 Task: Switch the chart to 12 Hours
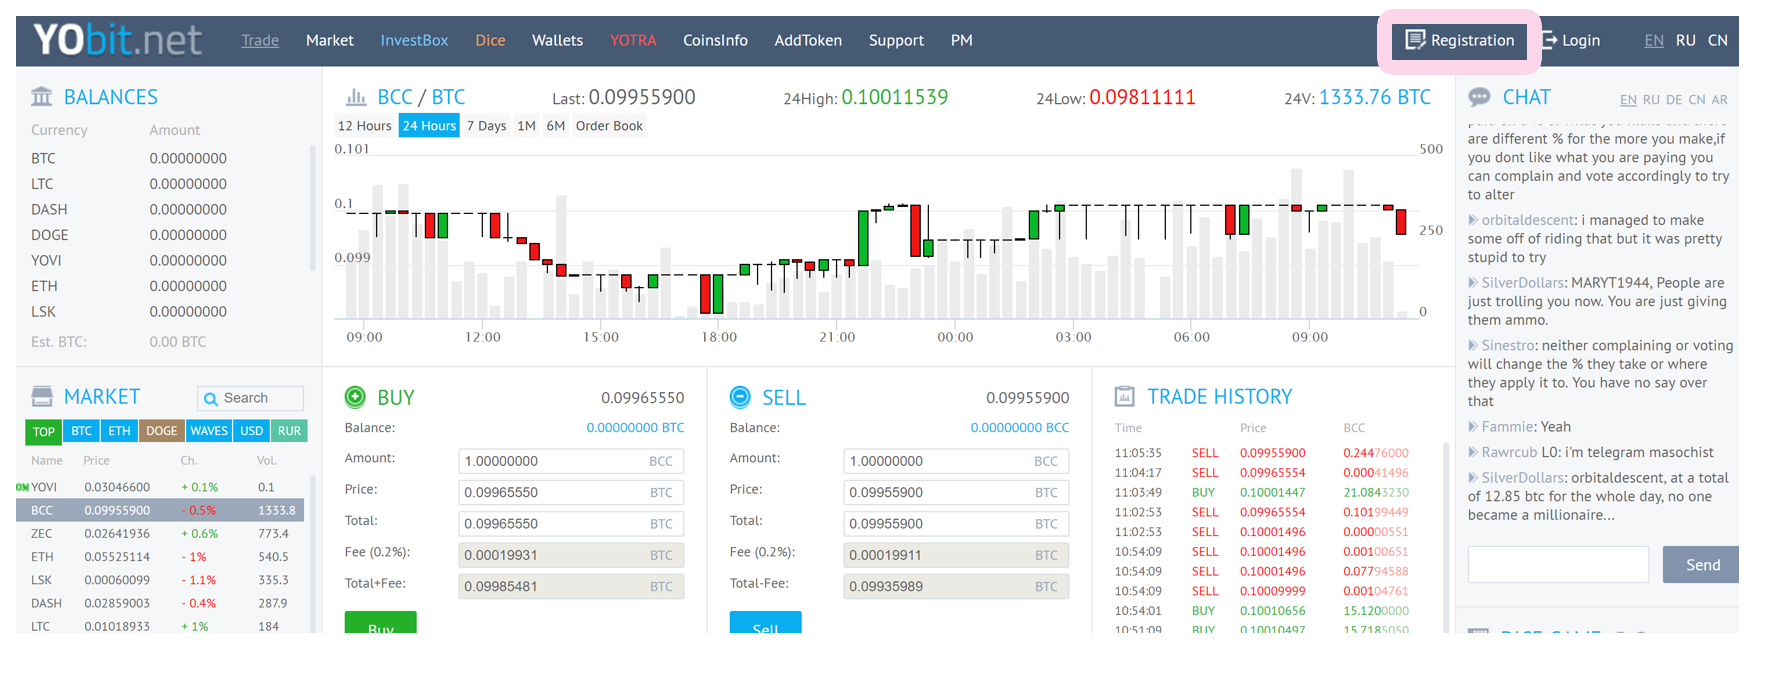click(365, 125)
